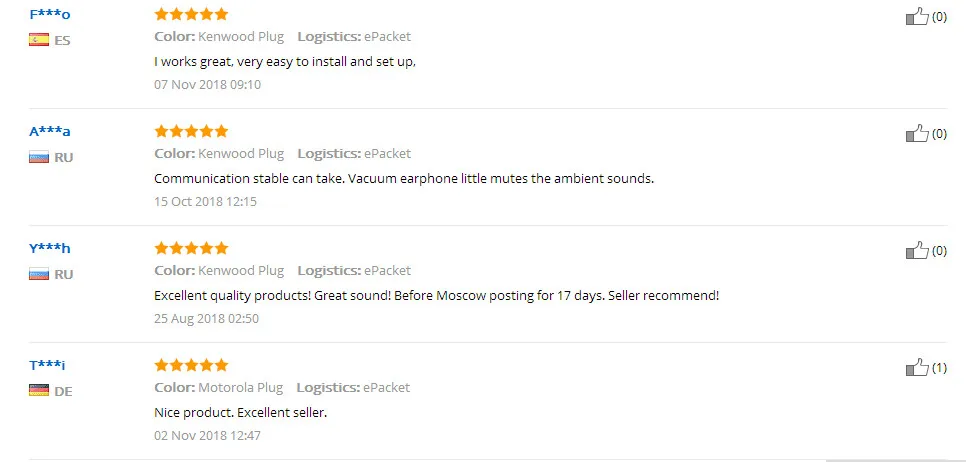Click the Germany flag icon
Image resolution: width=966 pixels, height=462 pixels.
[39, 391]
